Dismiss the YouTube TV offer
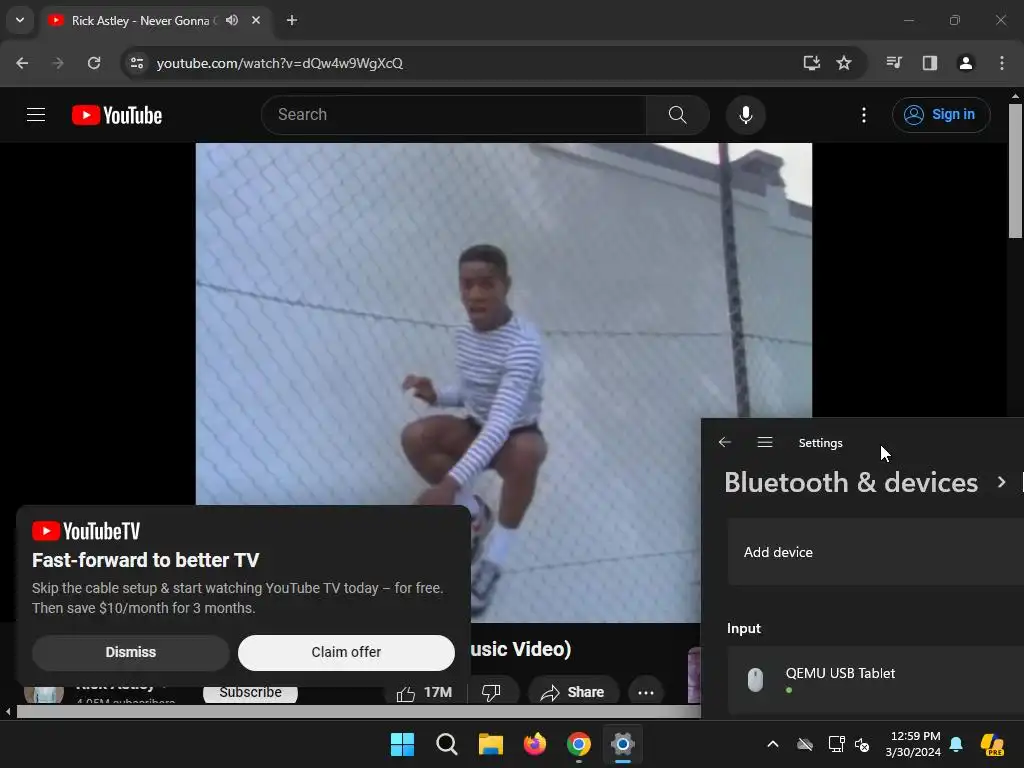 pos(131,652)
